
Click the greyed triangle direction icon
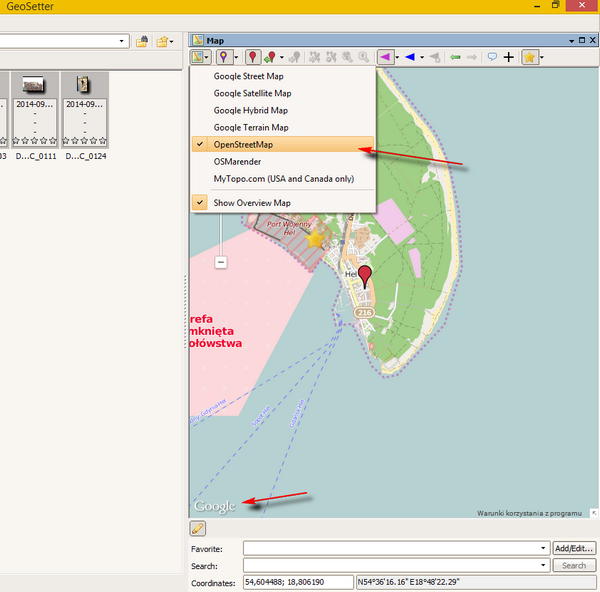[x=435, y=57]
